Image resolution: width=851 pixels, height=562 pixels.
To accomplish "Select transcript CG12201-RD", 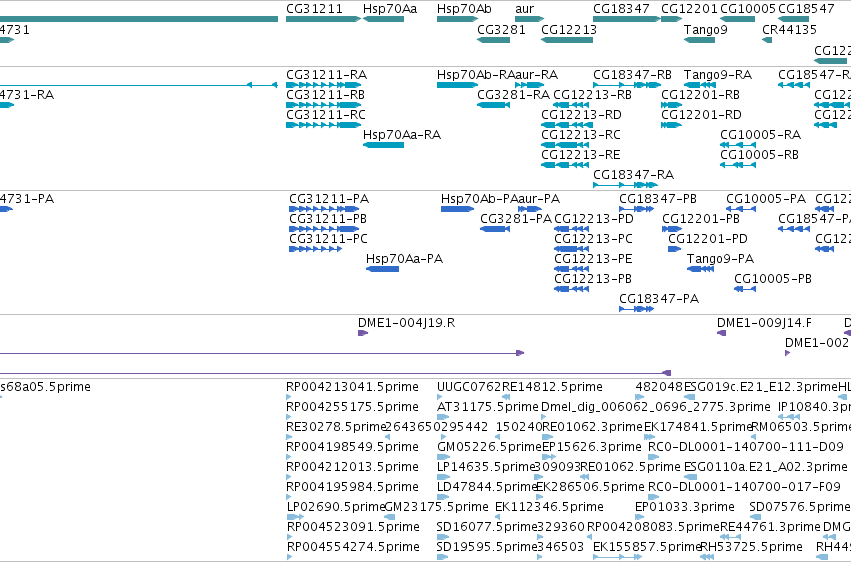I will (701, 115).
